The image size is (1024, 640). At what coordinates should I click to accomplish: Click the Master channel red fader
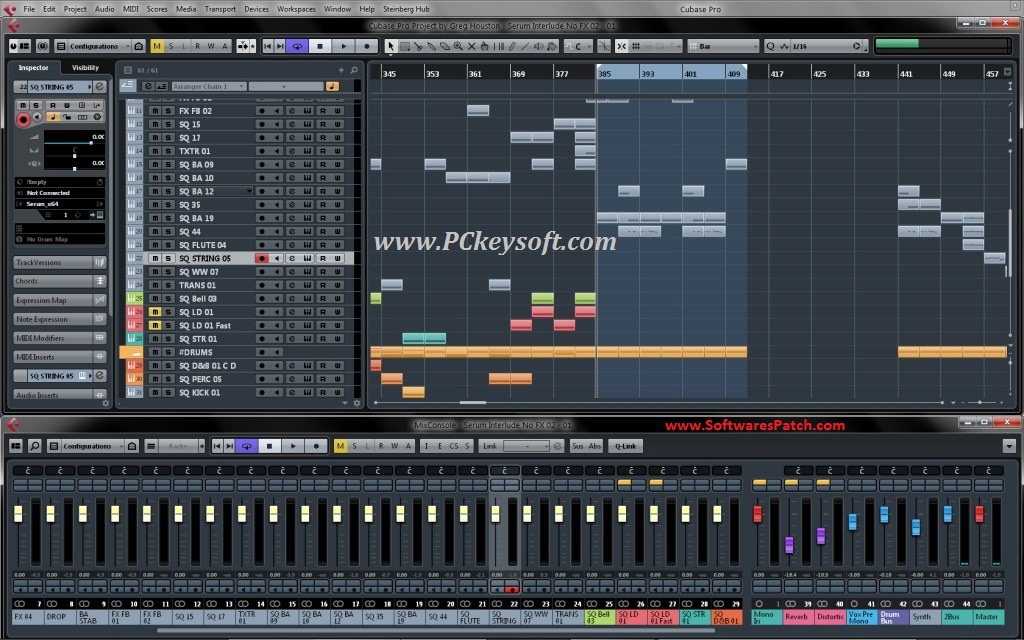click(x=979, y=514)
